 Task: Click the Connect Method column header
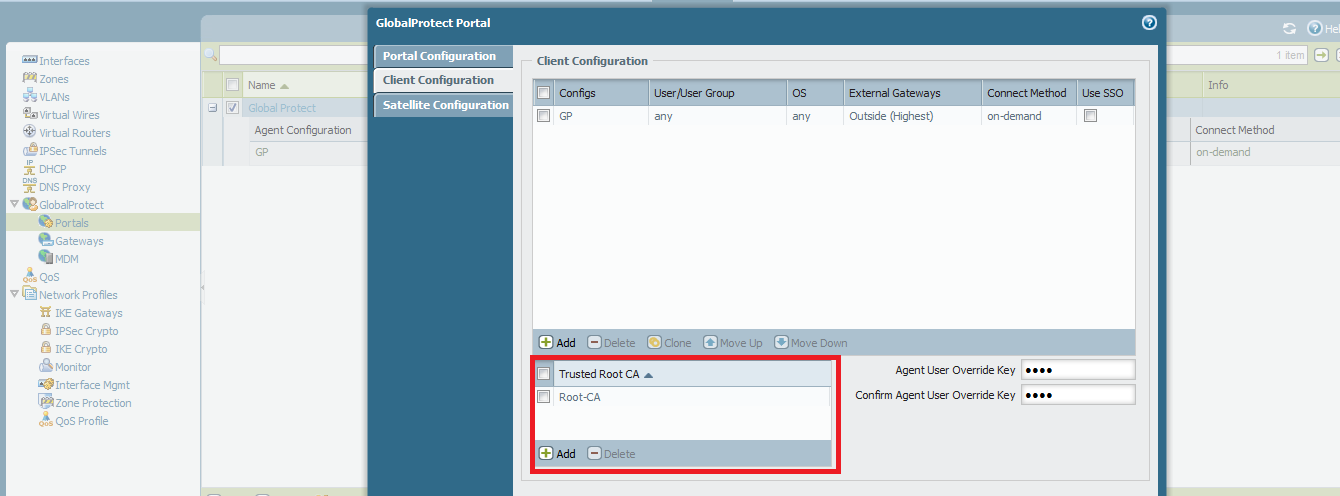click(1029, 93)
